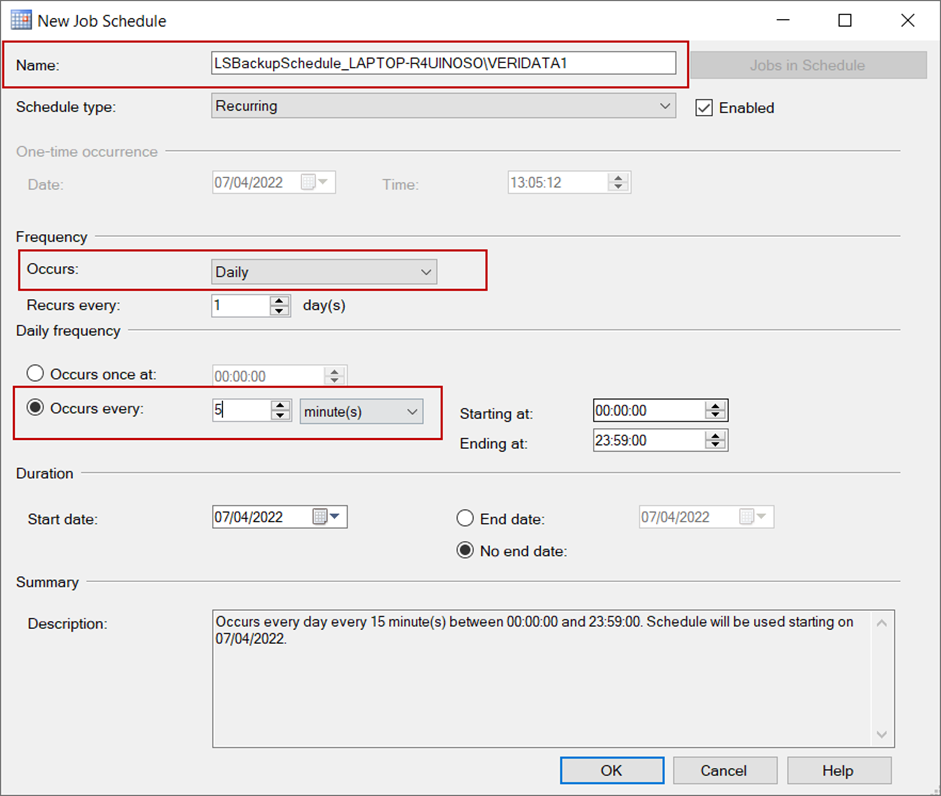
Task: Confirm the schedule with the OK button
Action: (x=612, y=770)
